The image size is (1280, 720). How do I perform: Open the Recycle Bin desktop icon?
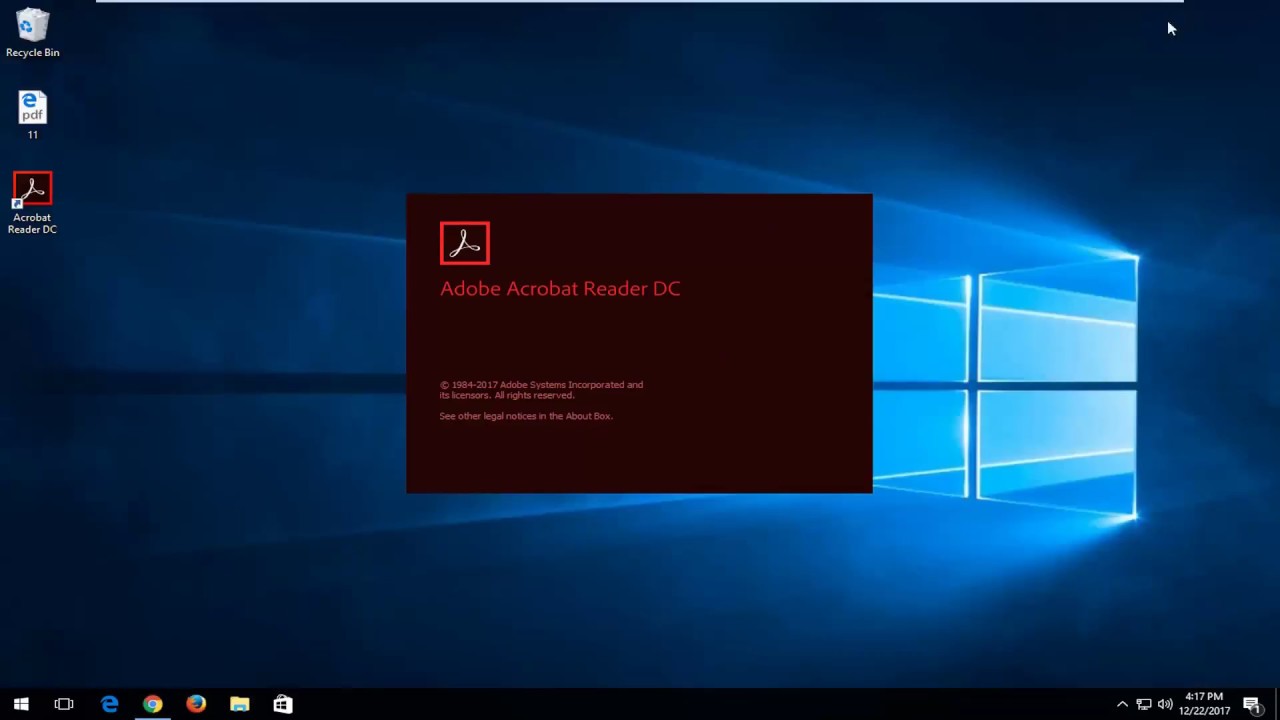click(x=32, y=32)
